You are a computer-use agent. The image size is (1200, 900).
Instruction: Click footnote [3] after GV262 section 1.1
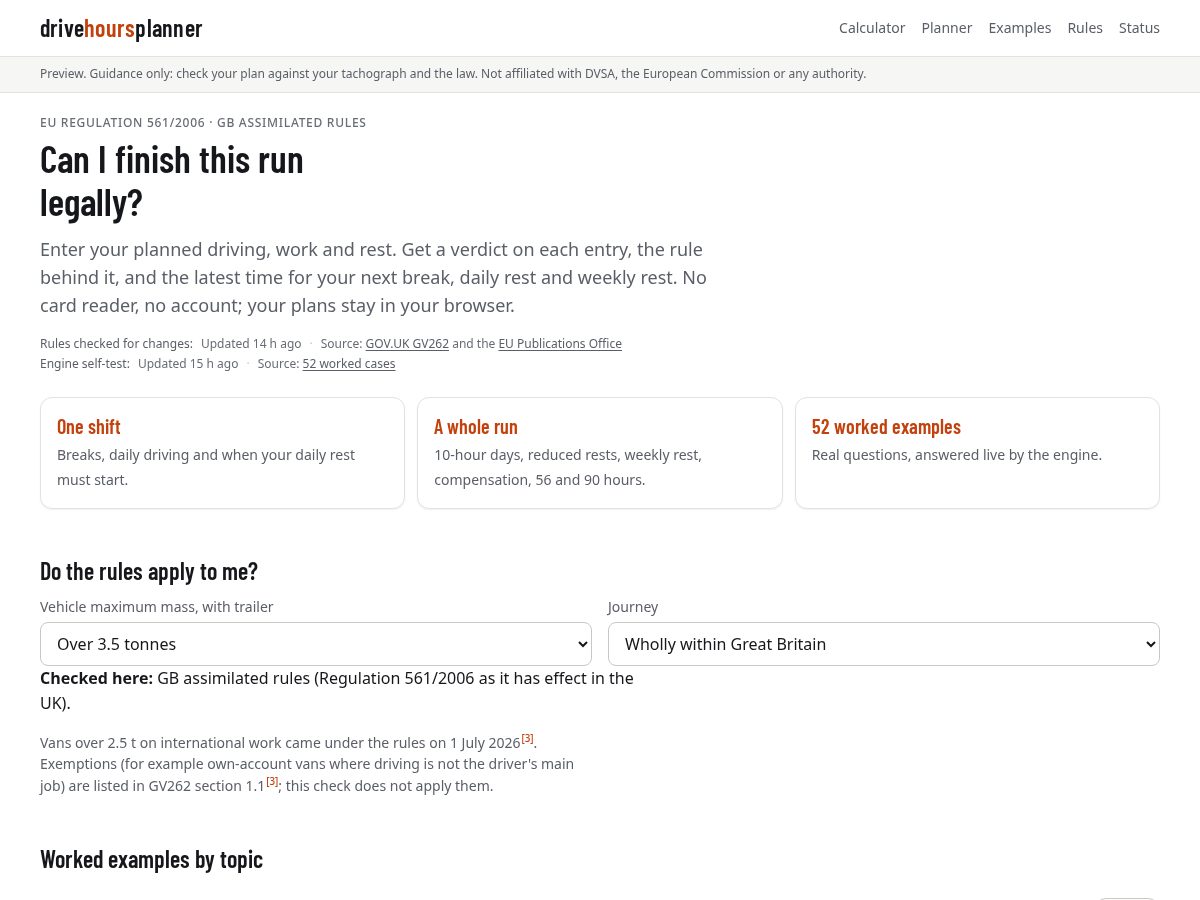pos(272,782)
